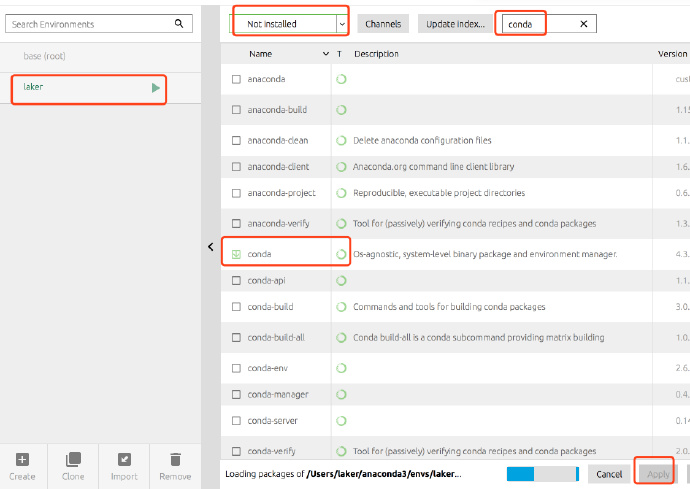Clear the conda search with the X icon
Viewport: 690px width, 489px height.
click(x=584, y=24)
